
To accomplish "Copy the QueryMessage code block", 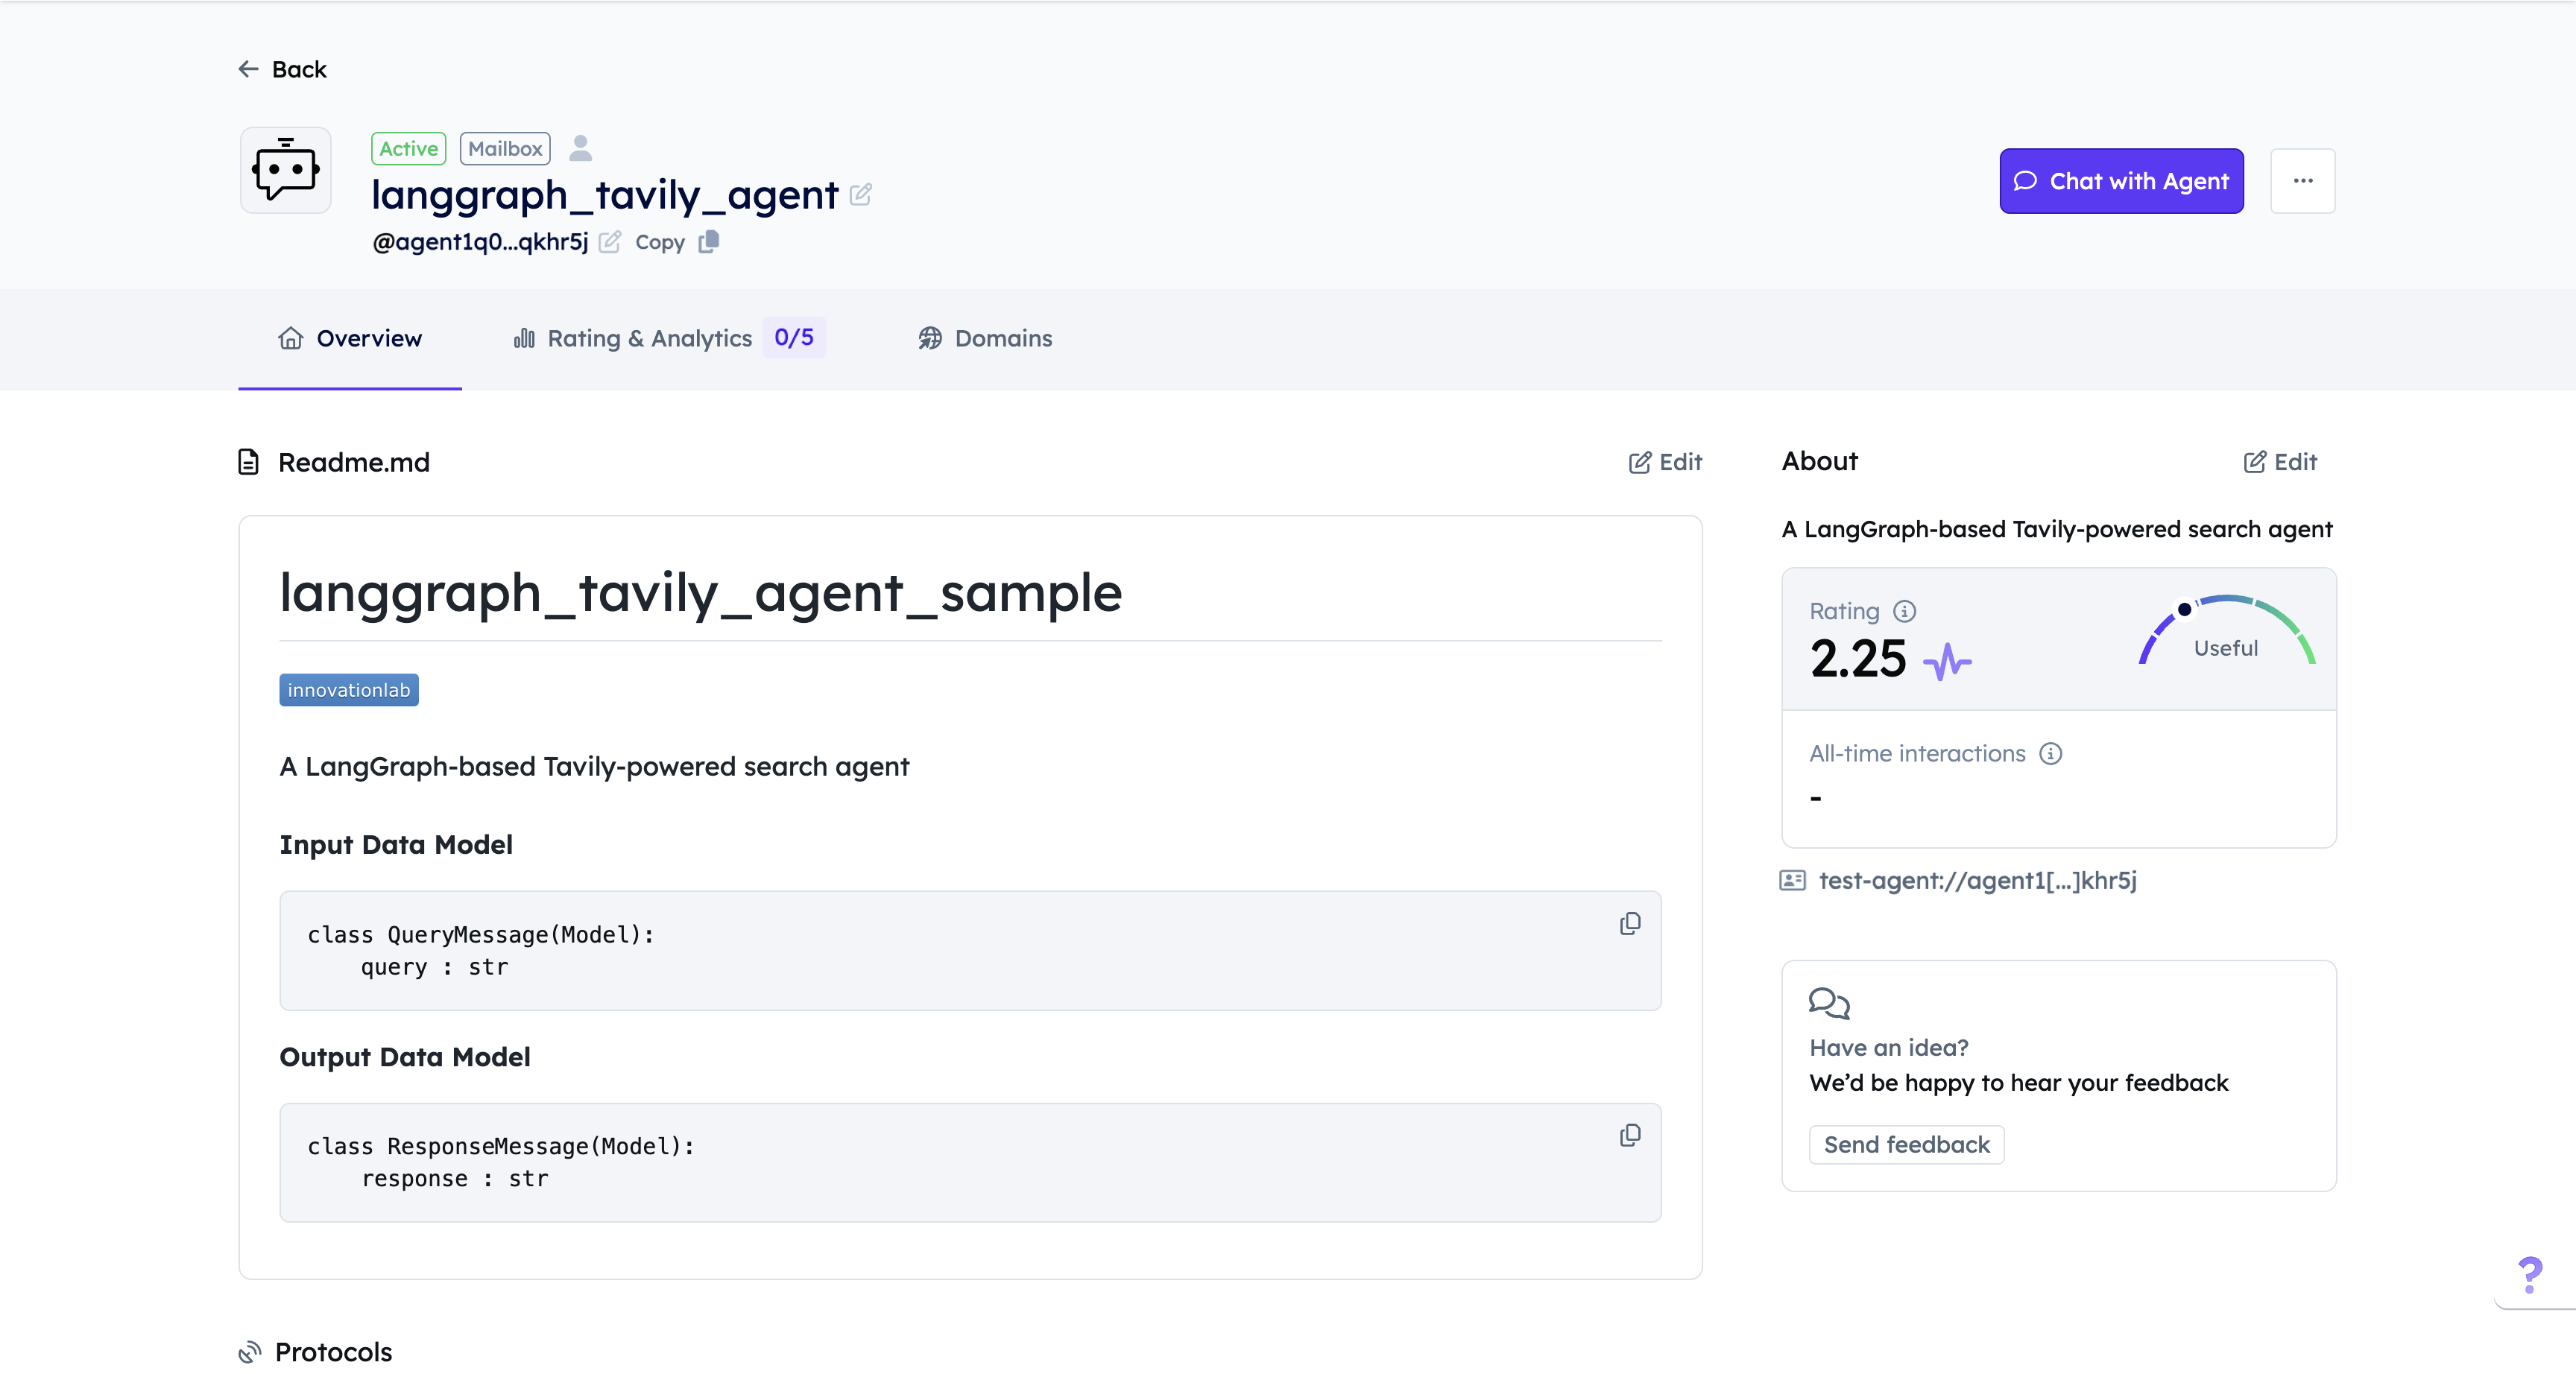I will coord(1629,923).
